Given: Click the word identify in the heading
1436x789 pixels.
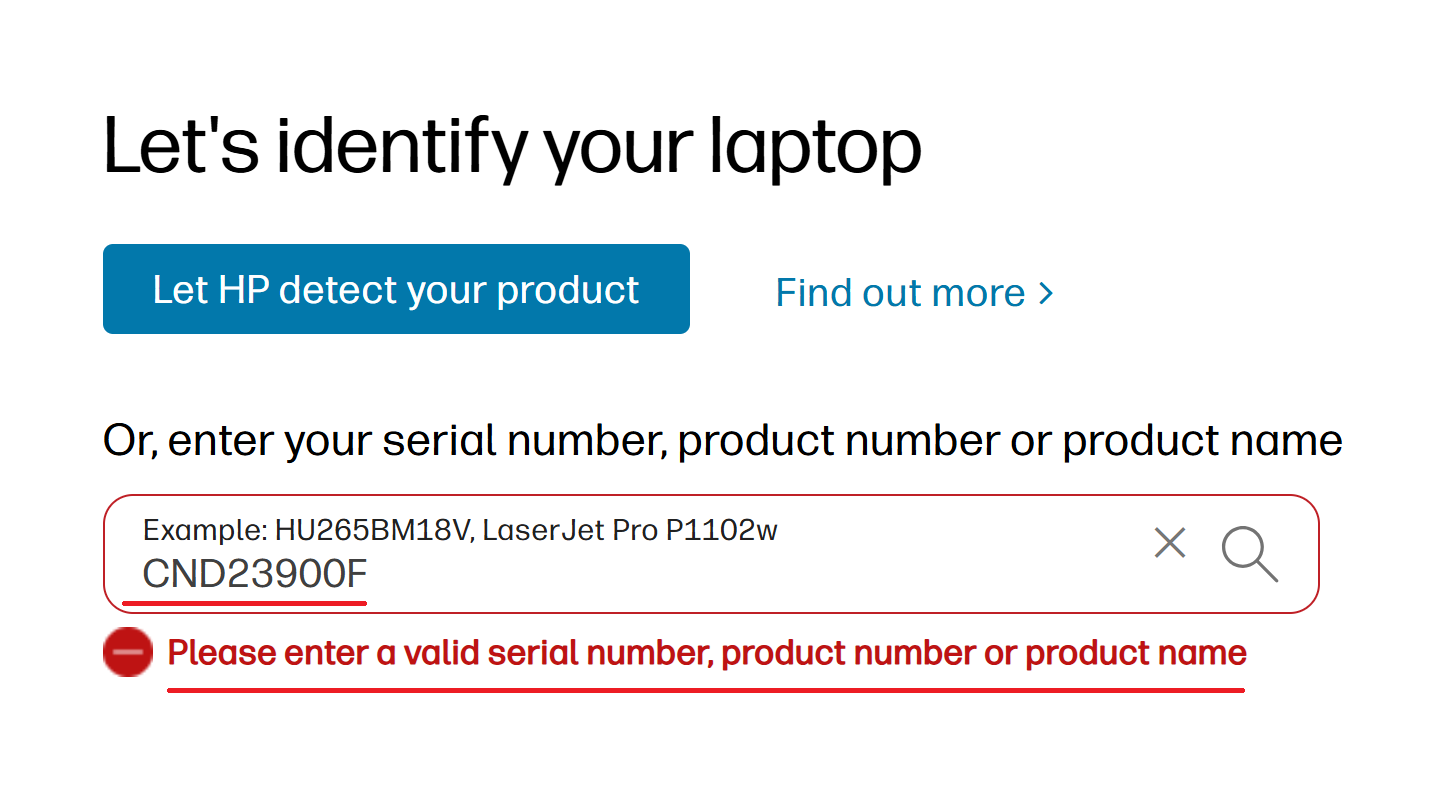Looking at the screenshot, I should 400,147.
